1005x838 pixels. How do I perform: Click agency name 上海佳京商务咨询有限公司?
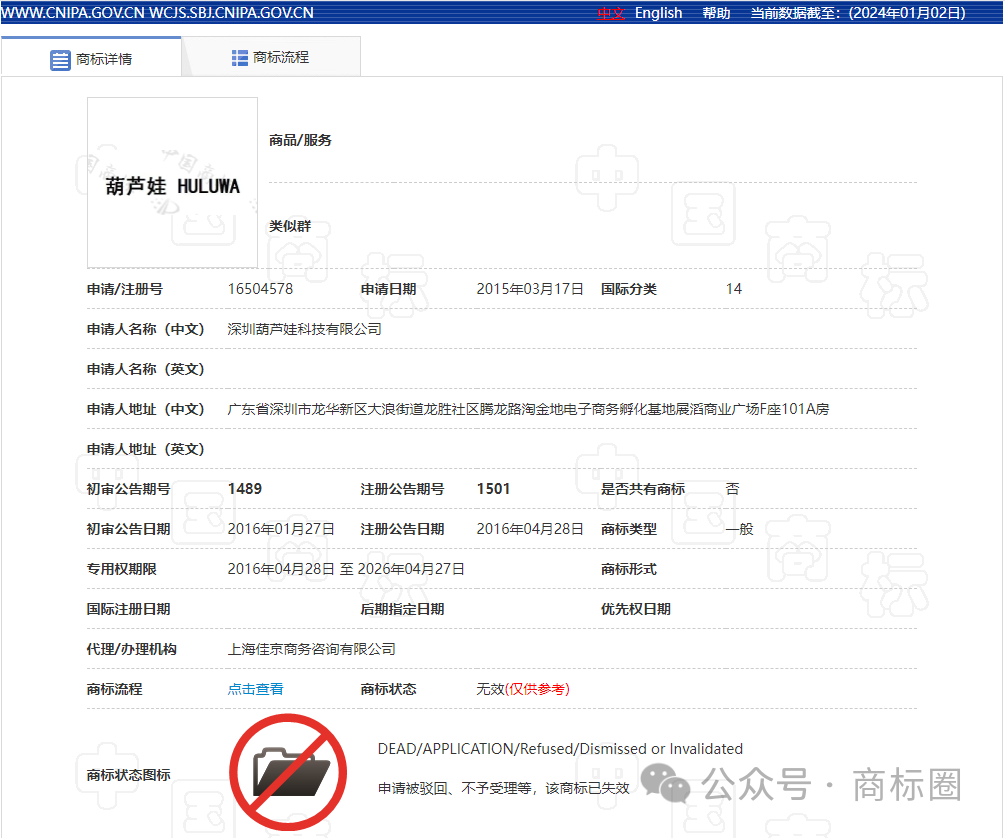312,649
